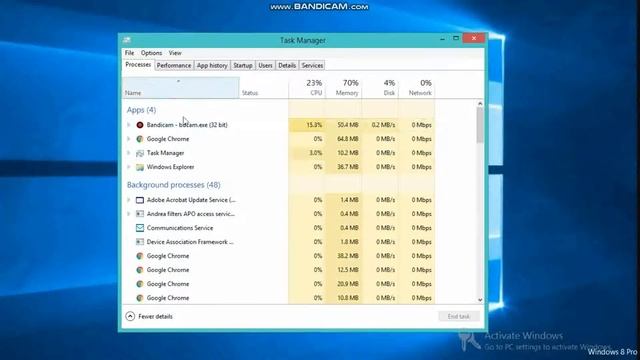
Task: Expand the Task Manager app group
Action: point(129,153)
